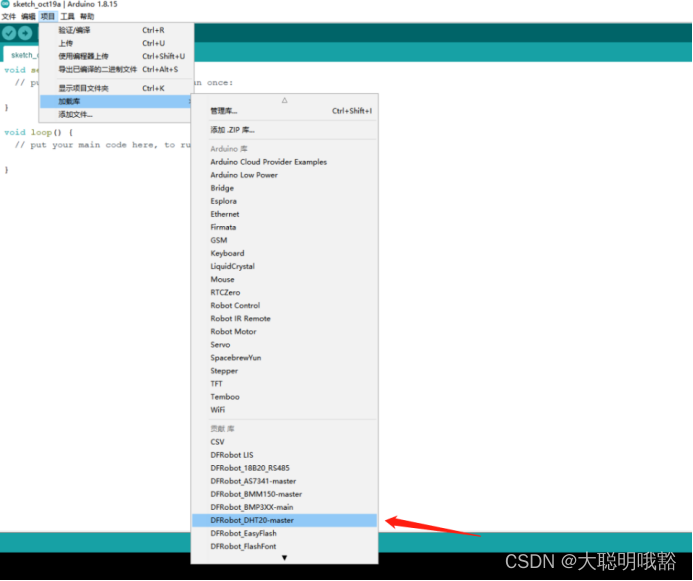Select the DFRobot LIS library
This screenshot has height=581, width=693.
(x=285, y=455)
